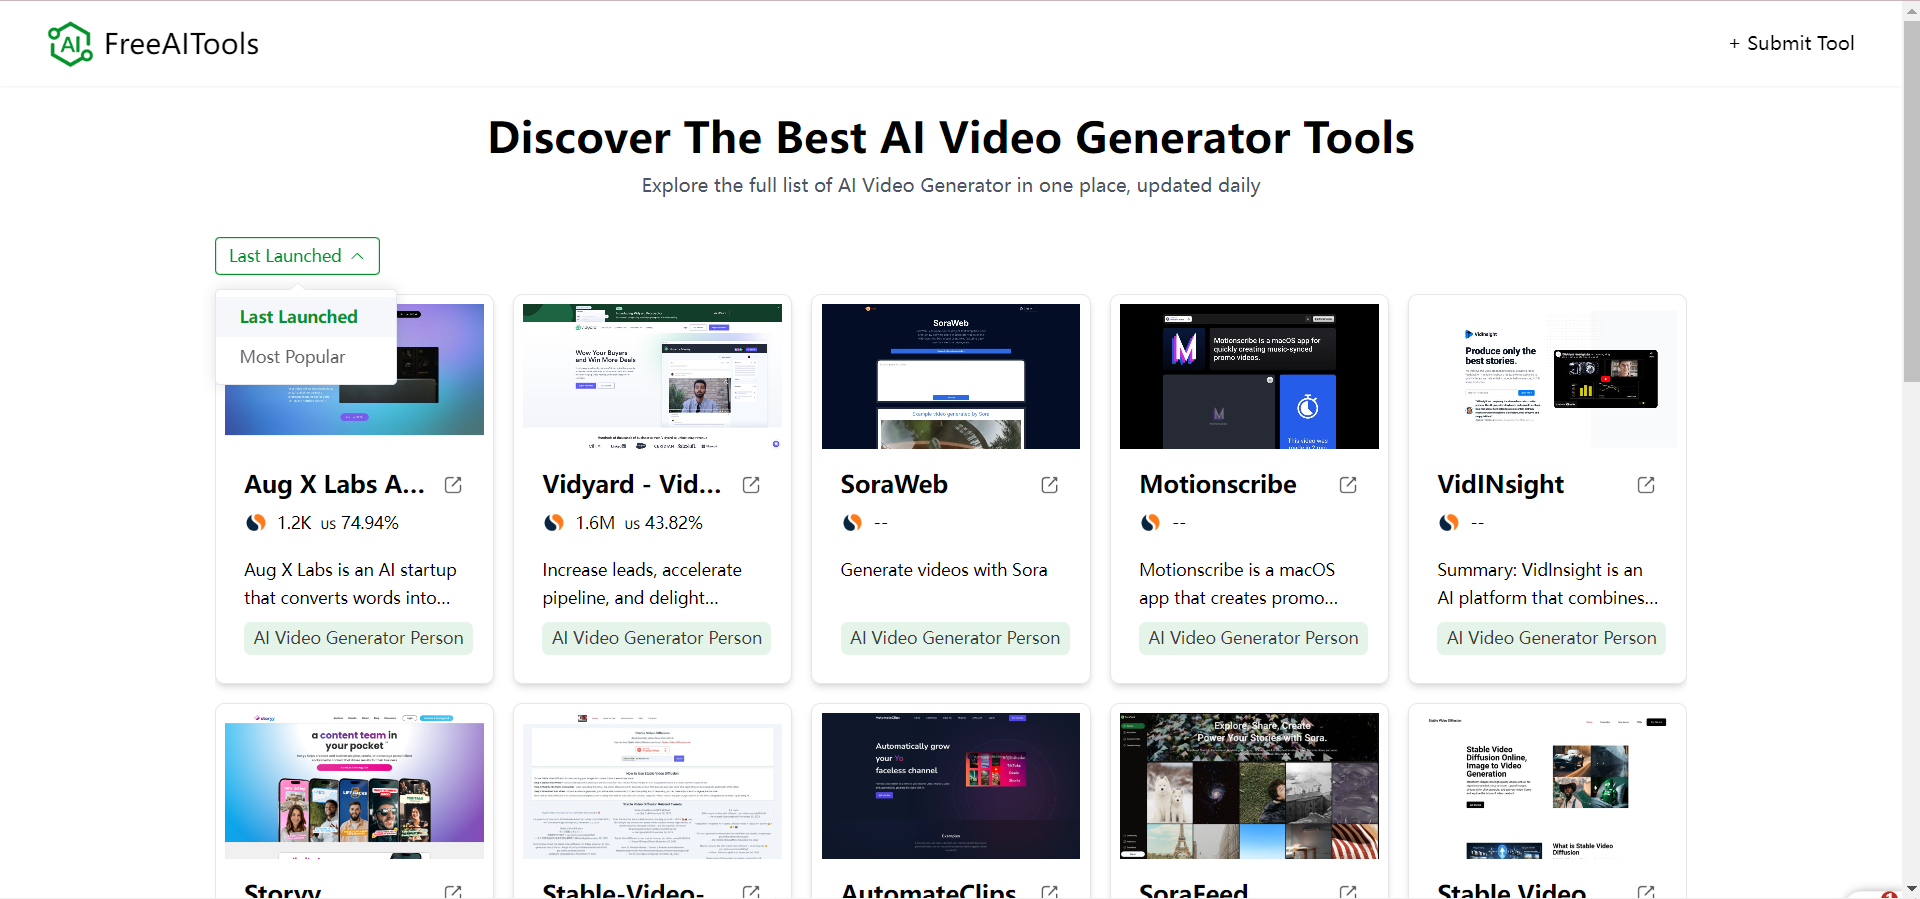Click Storyy screenshot thumbnail
The image size is (1920, 899).
pos(354,786)
